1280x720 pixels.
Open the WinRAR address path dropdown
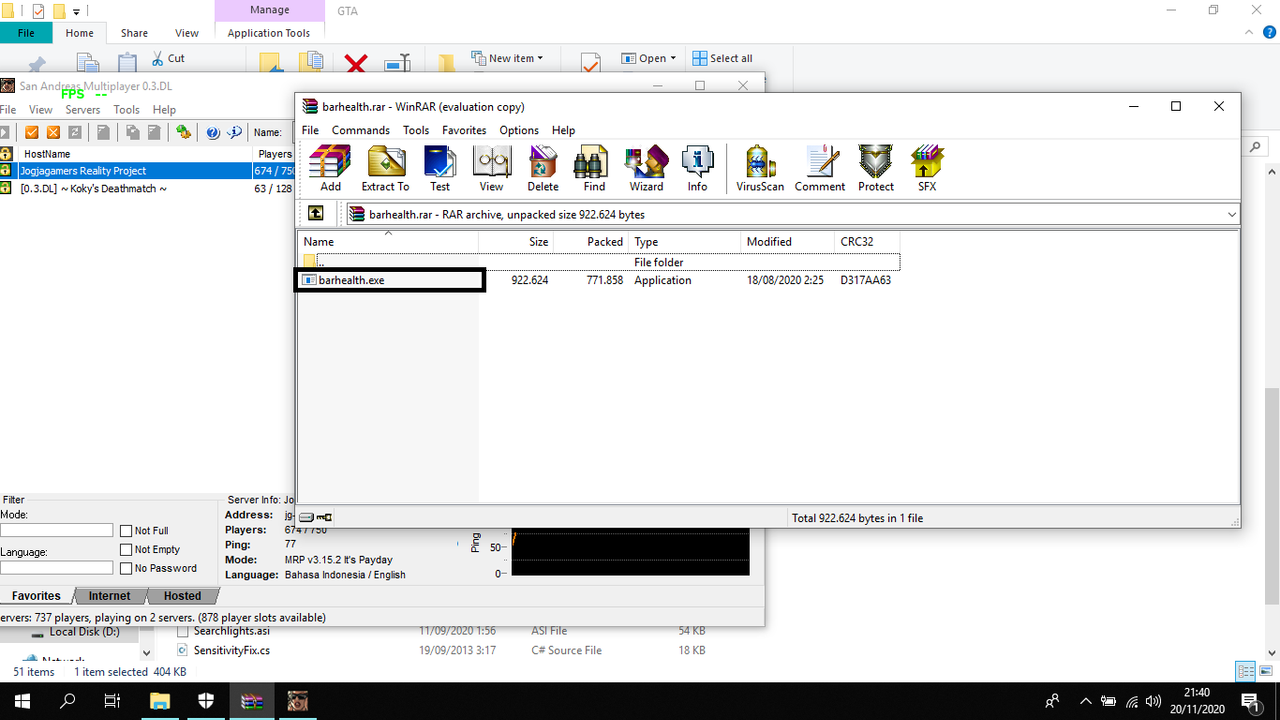coord(1231,214)
